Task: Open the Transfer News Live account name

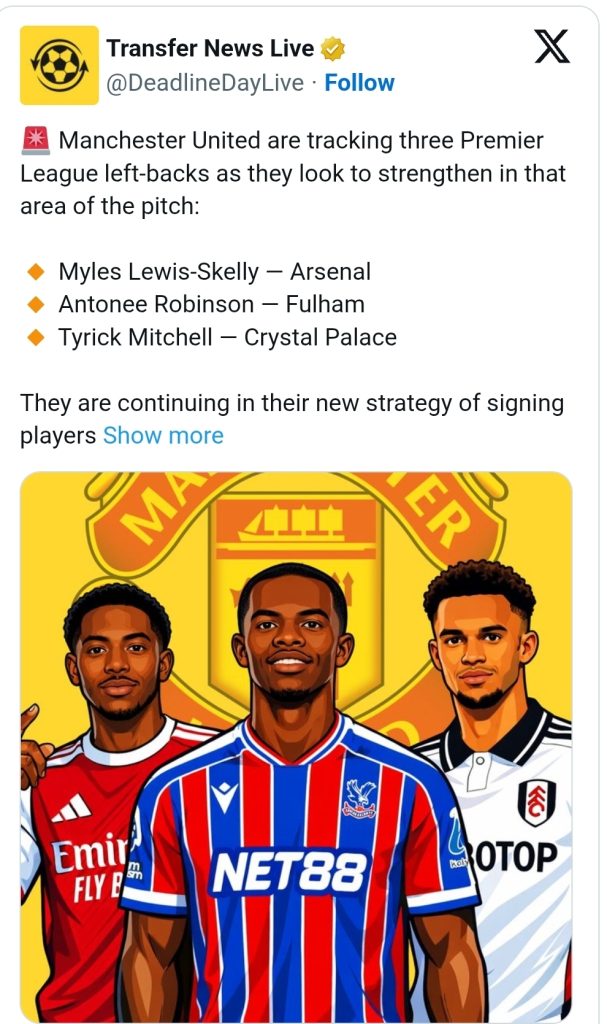Action: [x=210, y=48]
